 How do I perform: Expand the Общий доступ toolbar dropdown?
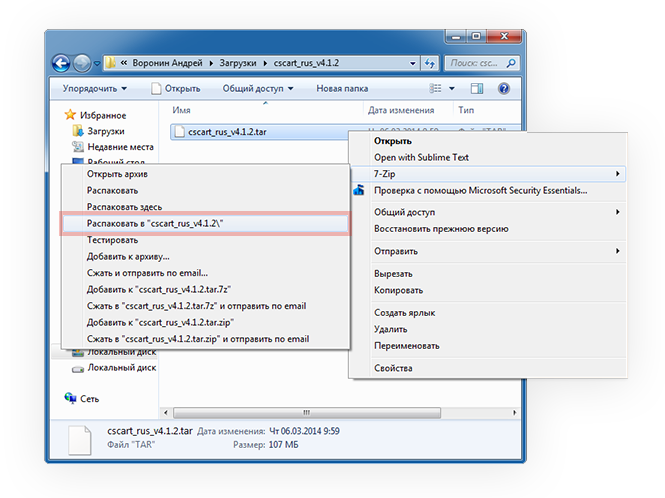(x=257, y=88)
